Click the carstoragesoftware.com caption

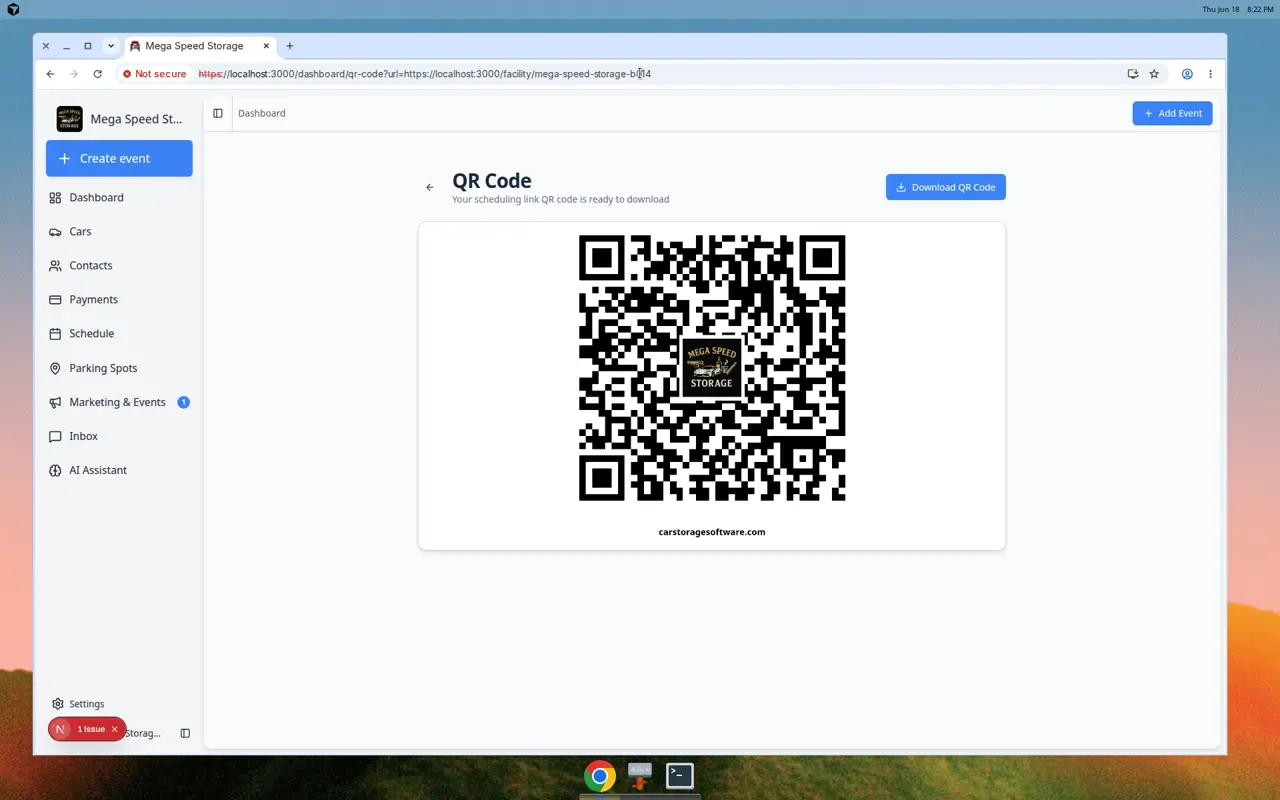(x=712, y=532)
